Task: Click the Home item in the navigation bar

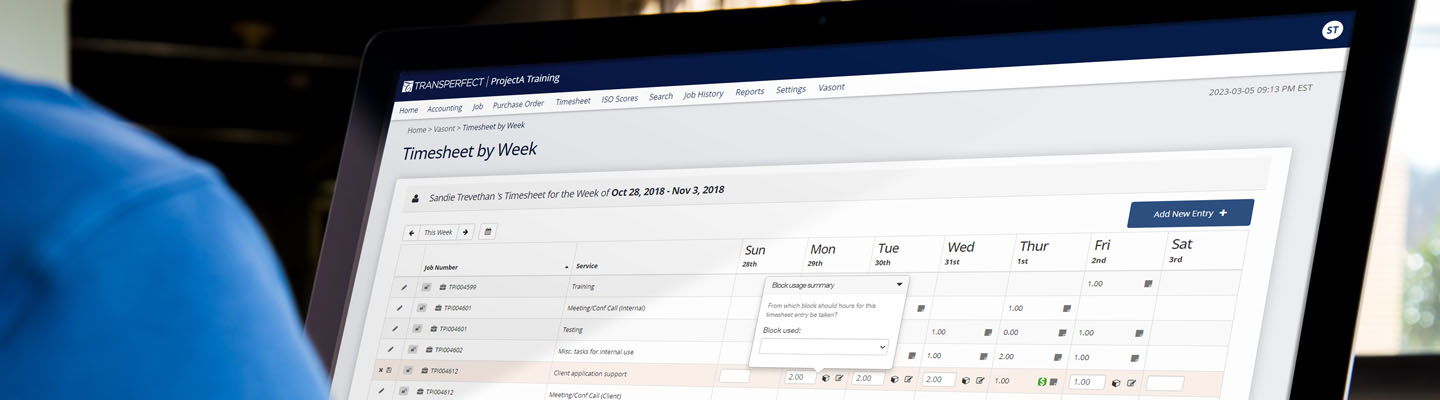Action: click(x=408, y=110)
